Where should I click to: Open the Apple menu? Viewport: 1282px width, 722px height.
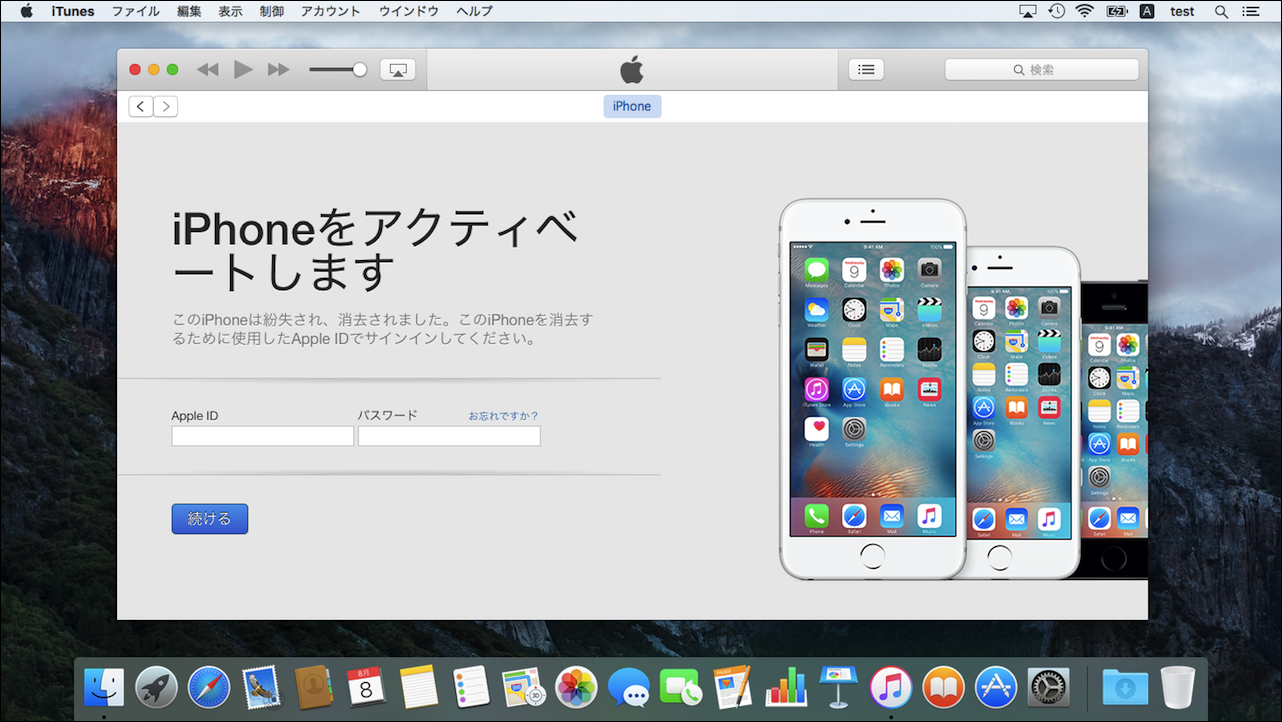[26, 11]
